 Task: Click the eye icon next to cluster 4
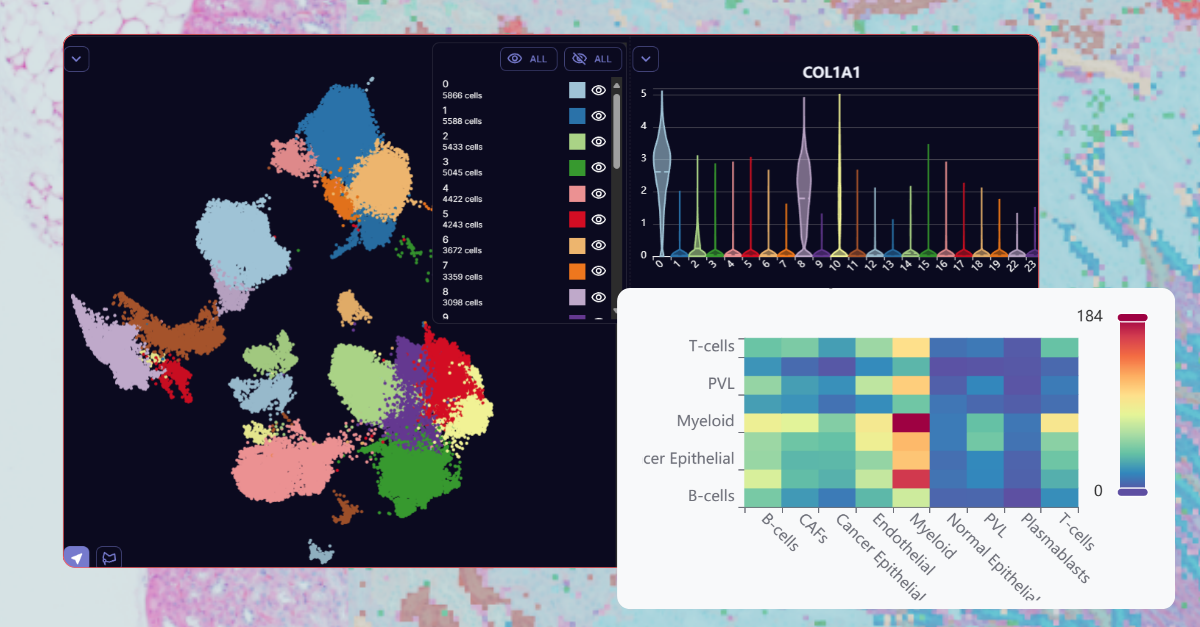(x=598, y=193)
